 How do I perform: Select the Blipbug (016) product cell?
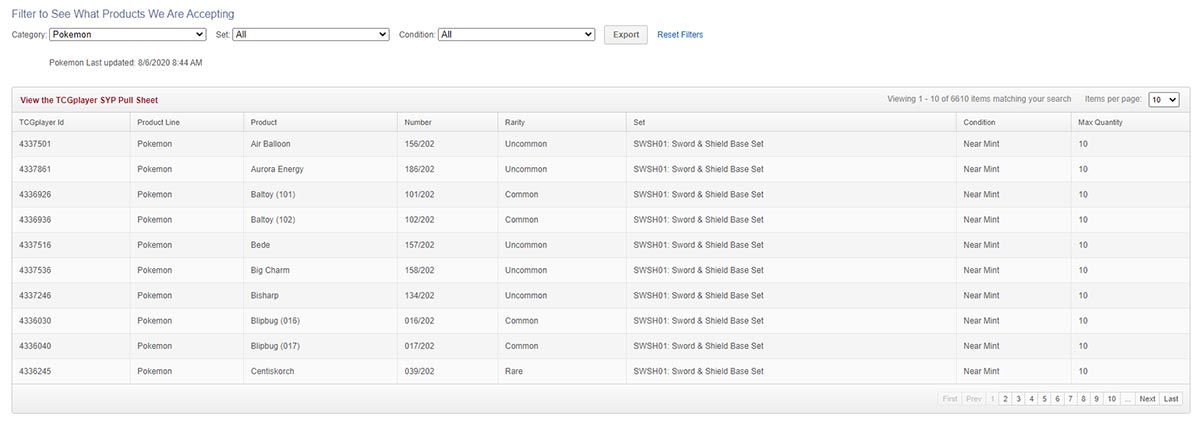(x=320, y=321)
